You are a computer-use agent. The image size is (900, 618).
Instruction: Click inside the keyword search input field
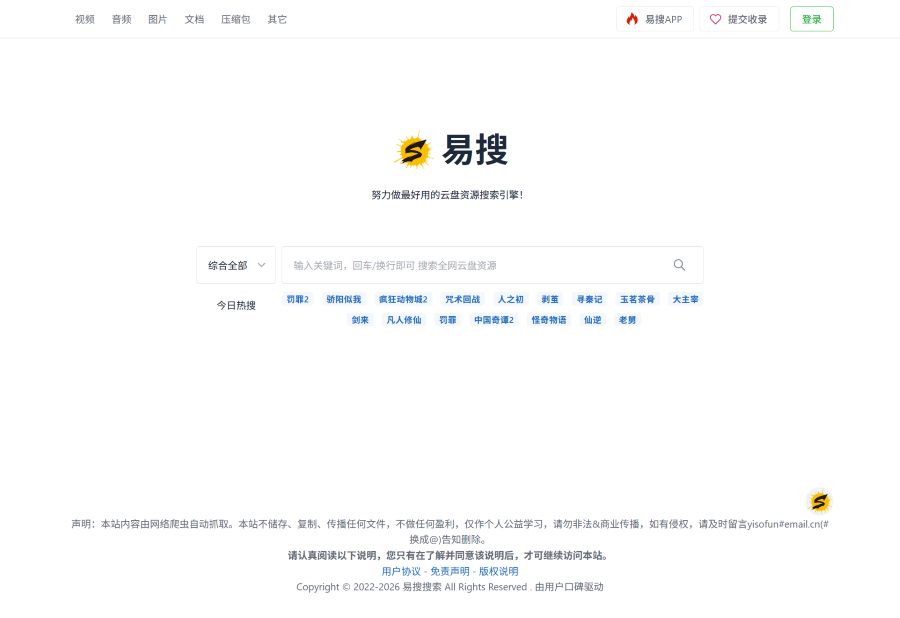pyautogui.click(x=470, y=265)
